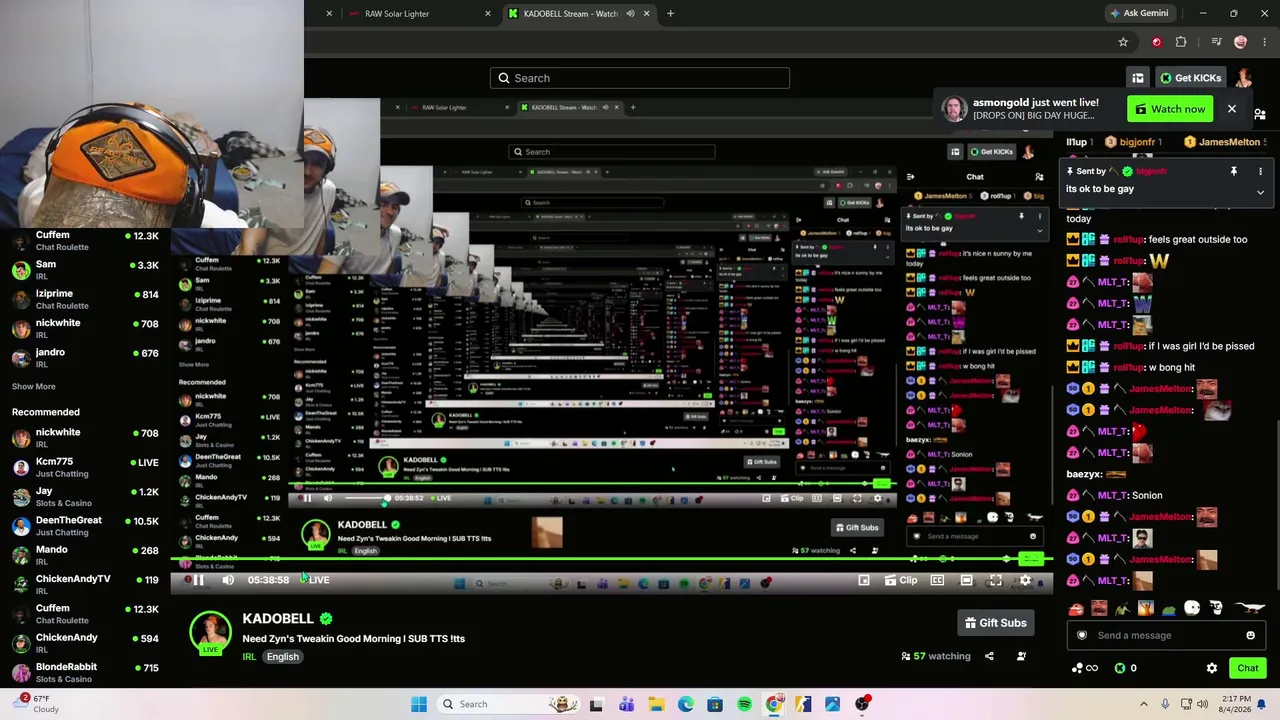Show more followed channels
Screen dimensions: 1280x720
[x=34, y=386]
